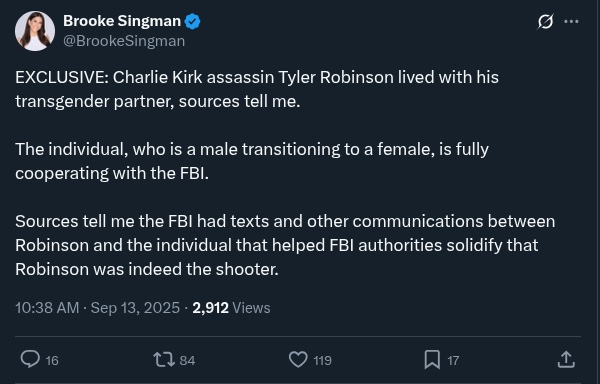Click the 16 replies count
600x384 pixels.
[x=52, y=360]
